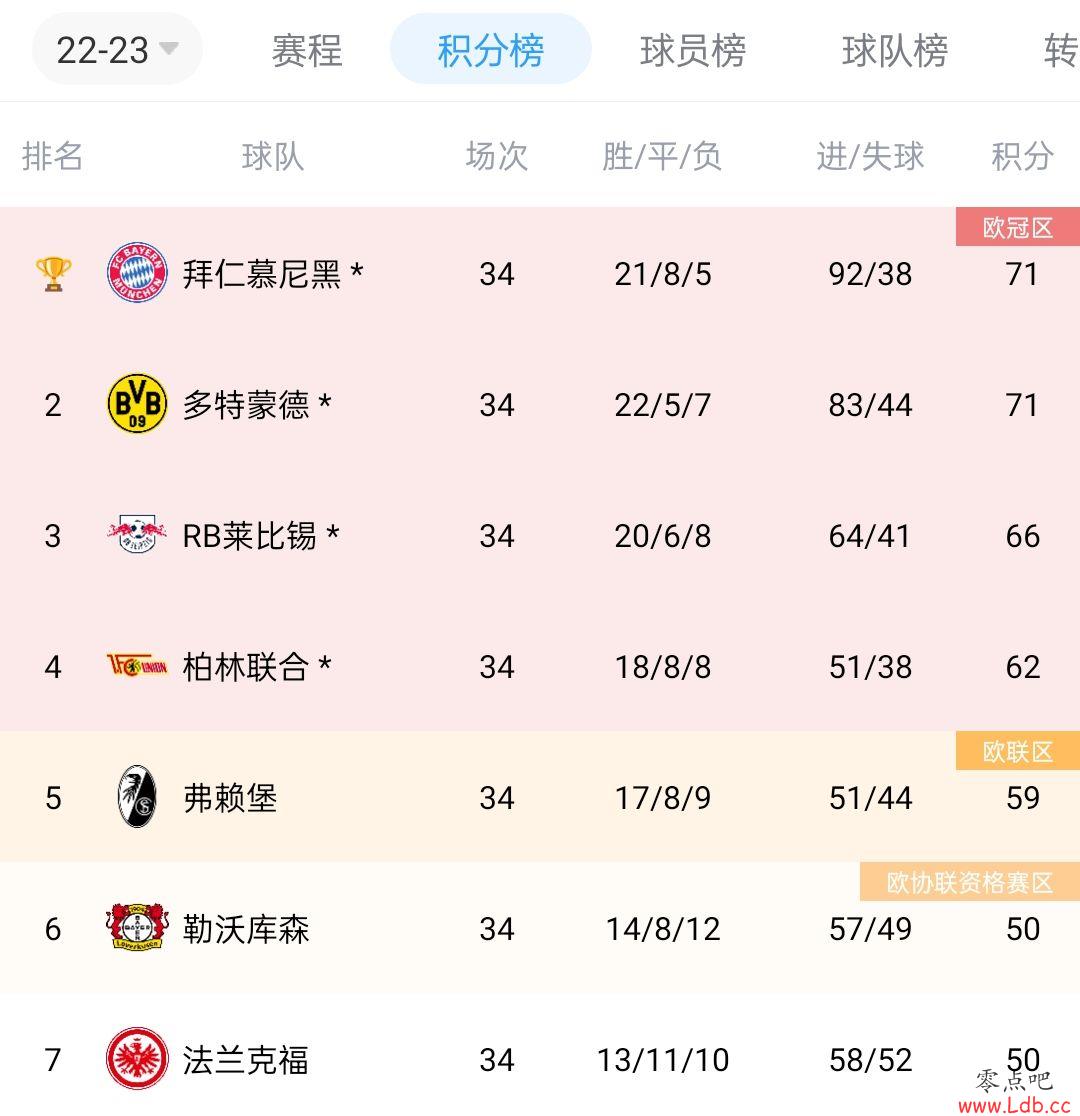Open the 22-23 season dropdown
This screenshot has height=1116, width=1080.
[x=117, y=49]
